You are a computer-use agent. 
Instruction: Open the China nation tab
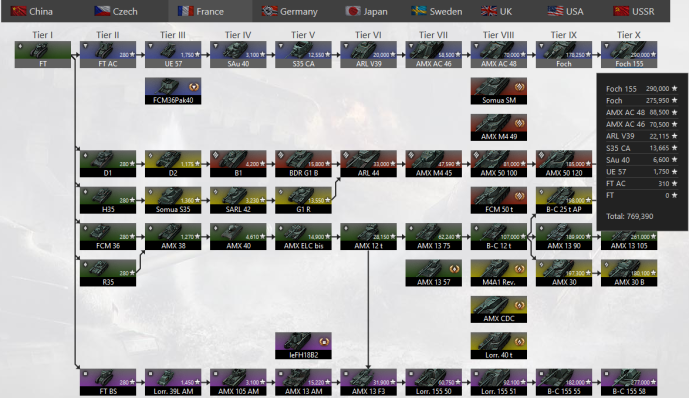(x=32, y=11)
